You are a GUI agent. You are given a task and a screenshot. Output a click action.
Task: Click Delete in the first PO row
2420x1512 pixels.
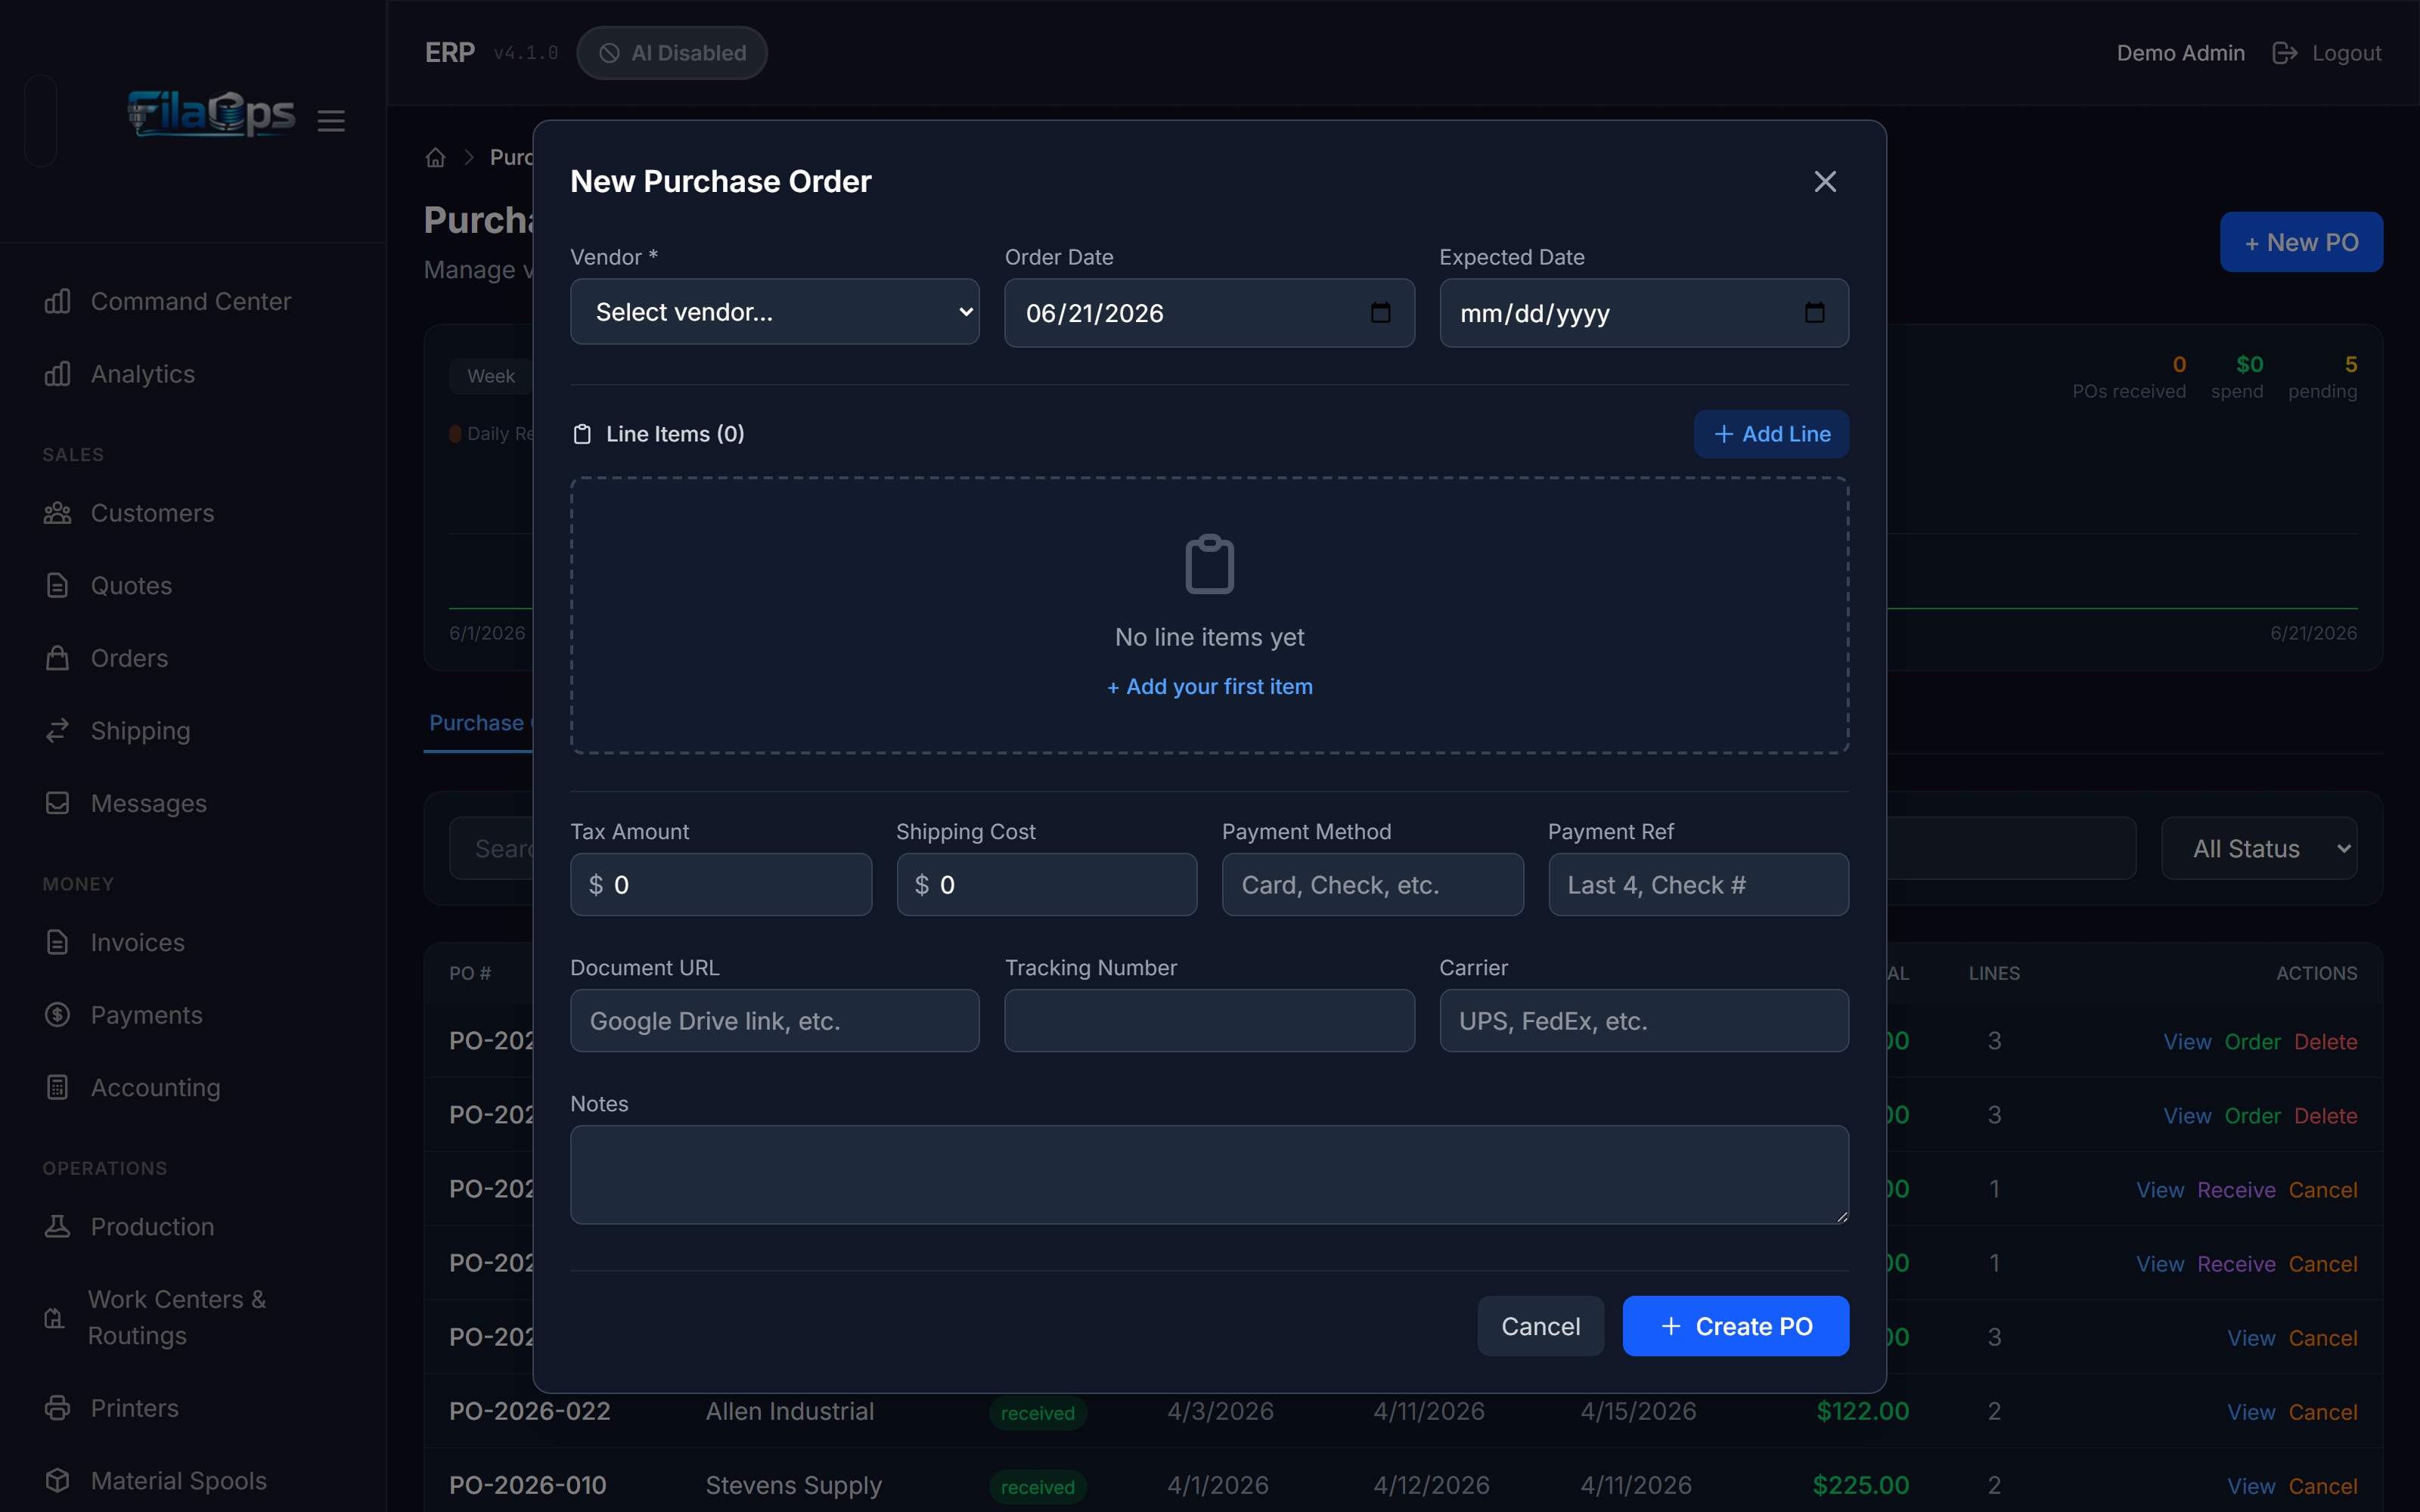click(2325, 1041)
